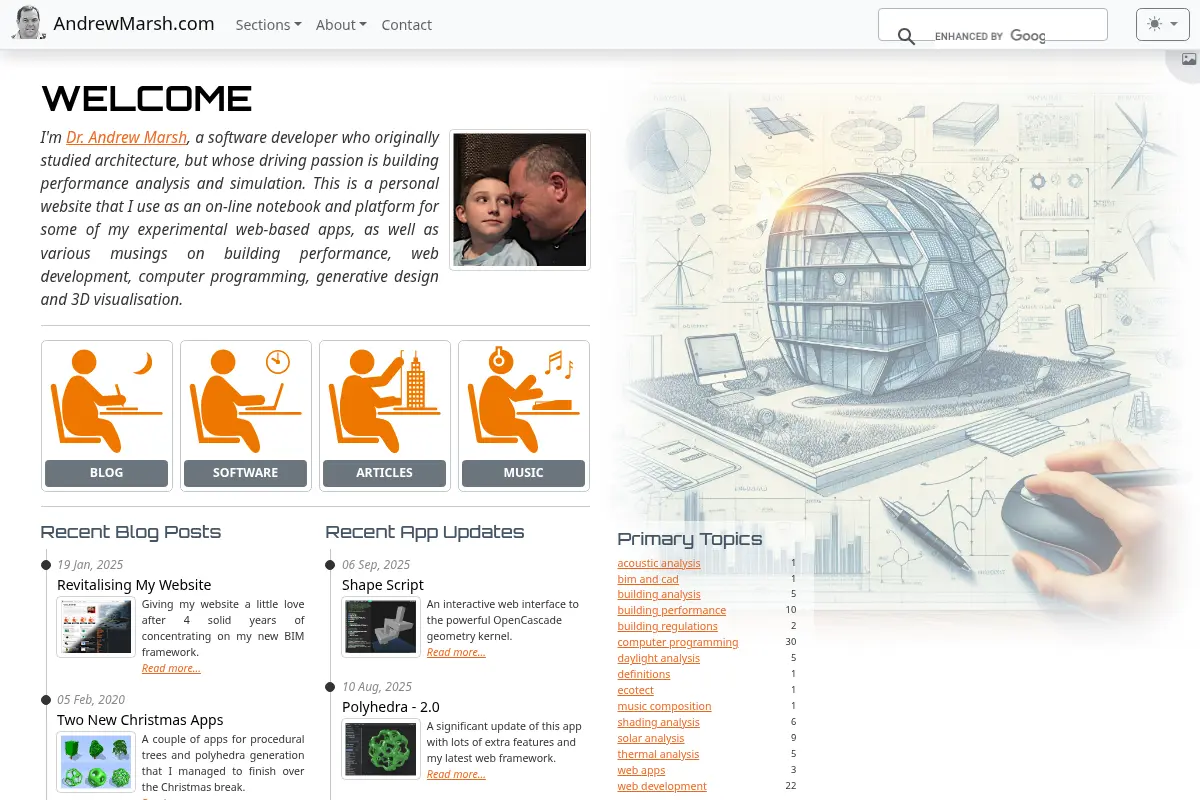Expand the About menu
Image resolution: width=1200 pixels, height=800 pixels.
[341, 25]
